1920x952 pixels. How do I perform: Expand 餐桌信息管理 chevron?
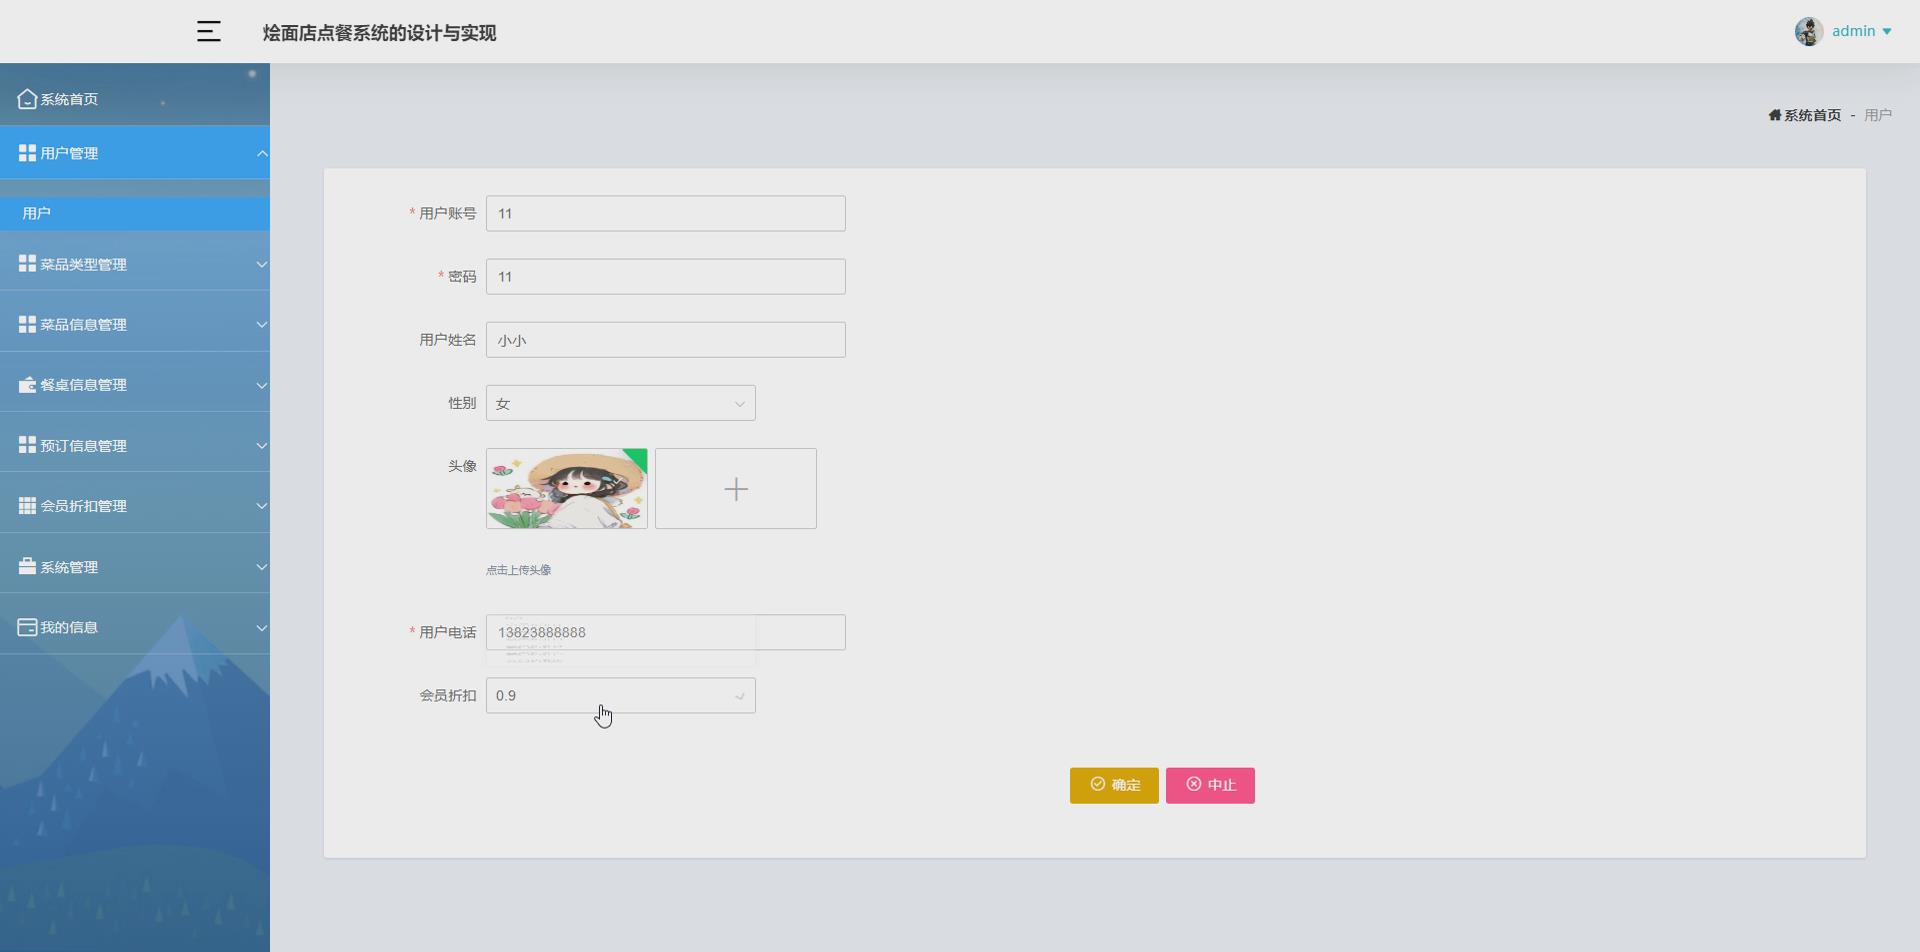(261, 385)
